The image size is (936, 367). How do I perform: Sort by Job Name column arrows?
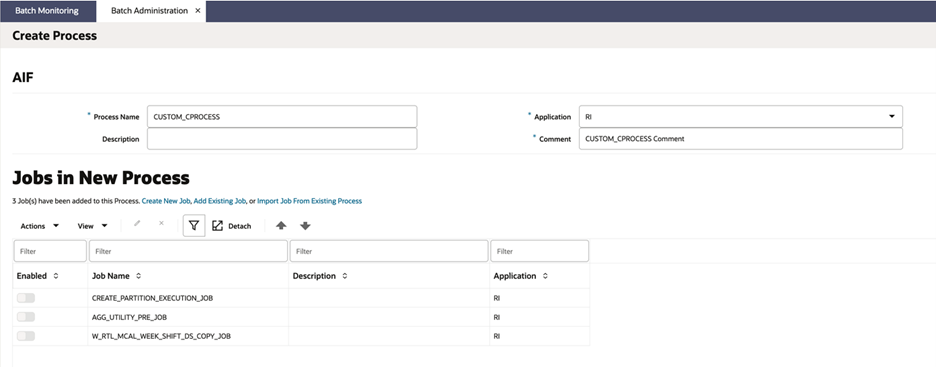coord(138,276)
